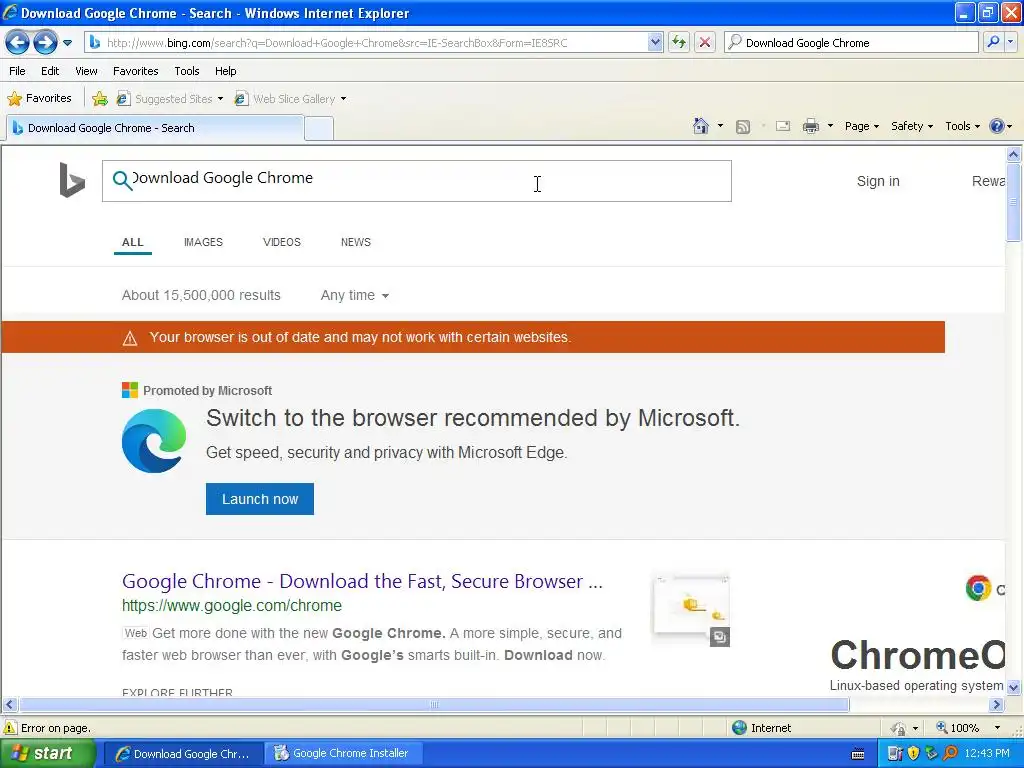
Task: Click the address bar URL field
Action: 366,43
